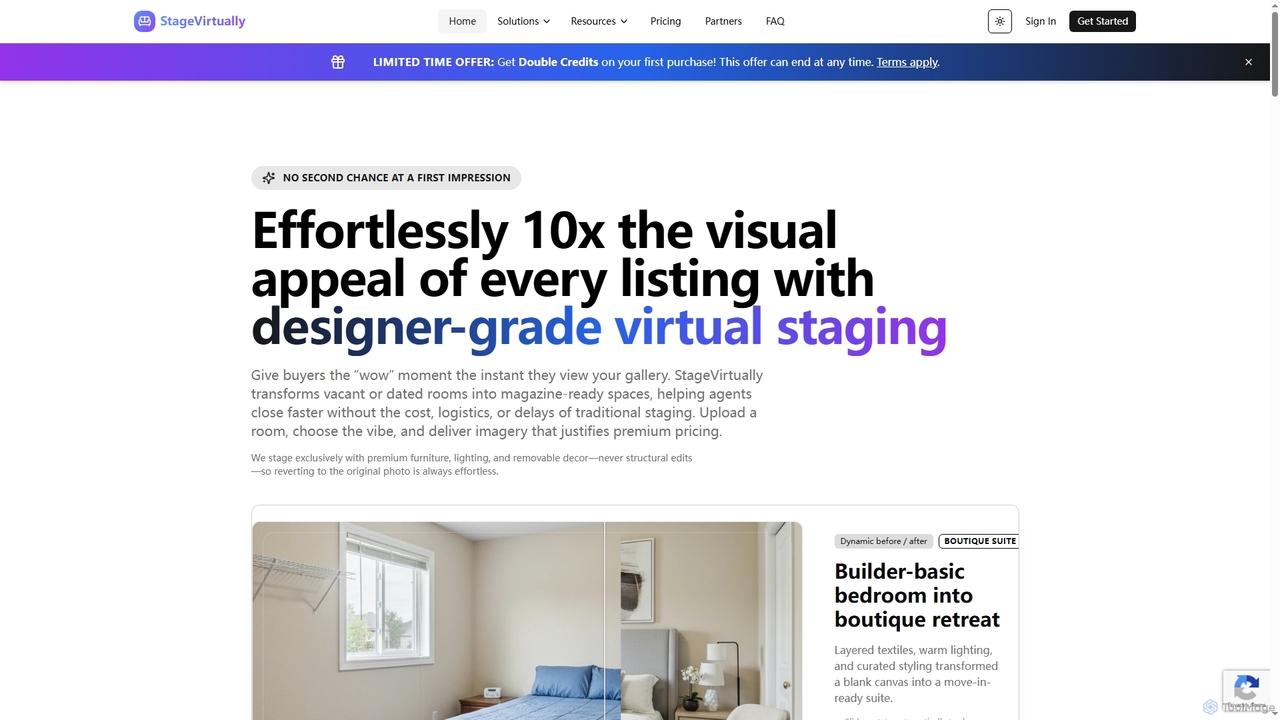Click the Builder-basic bedroom into boutique retreat heading
Screen dimensions: 1280x720
tap(917, 595)
